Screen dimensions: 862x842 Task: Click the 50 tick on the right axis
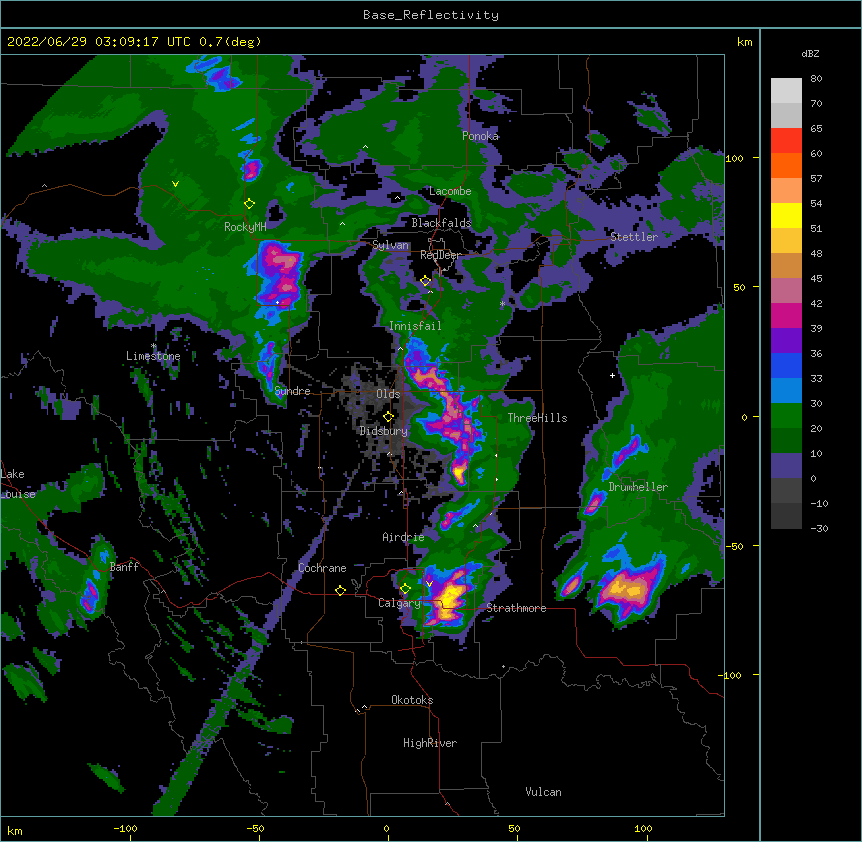pos(739,287)
